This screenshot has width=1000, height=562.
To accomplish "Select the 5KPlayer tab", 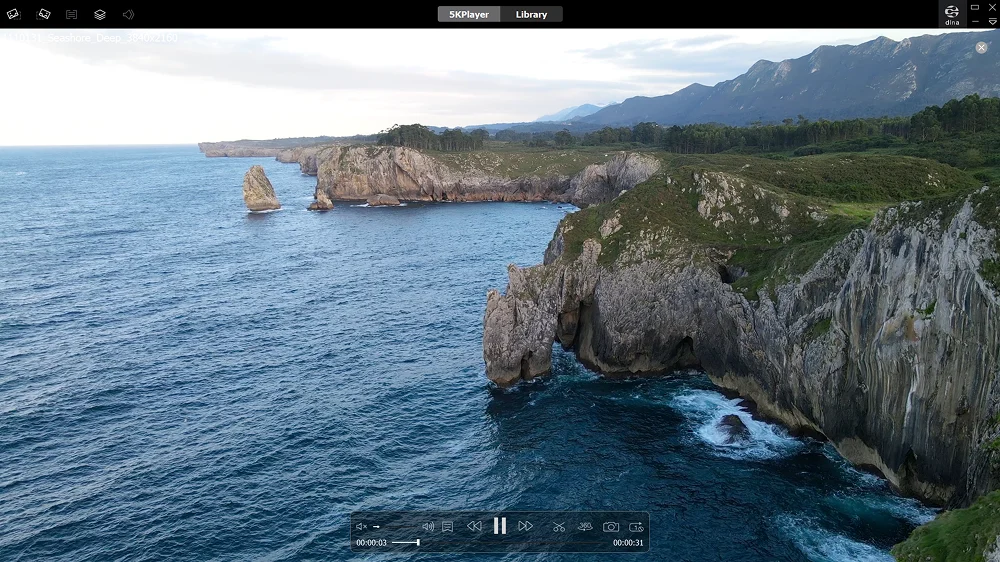I will click(x=469, y=15).
